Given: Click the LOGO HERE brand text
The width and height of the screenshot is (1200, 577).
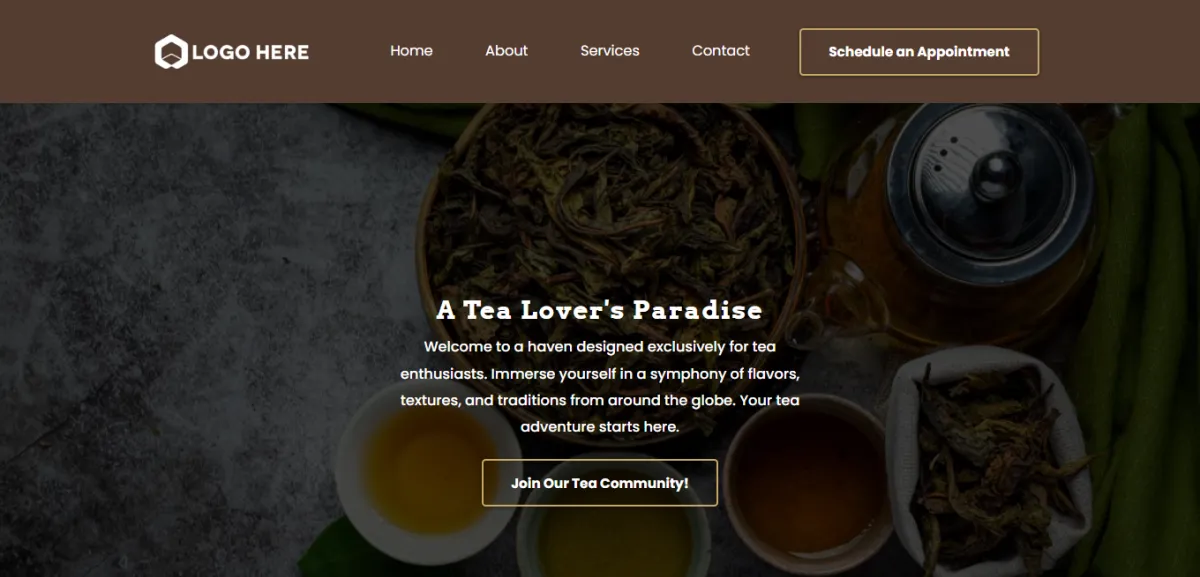Looking at the screenshot, I should pos(250,52).
